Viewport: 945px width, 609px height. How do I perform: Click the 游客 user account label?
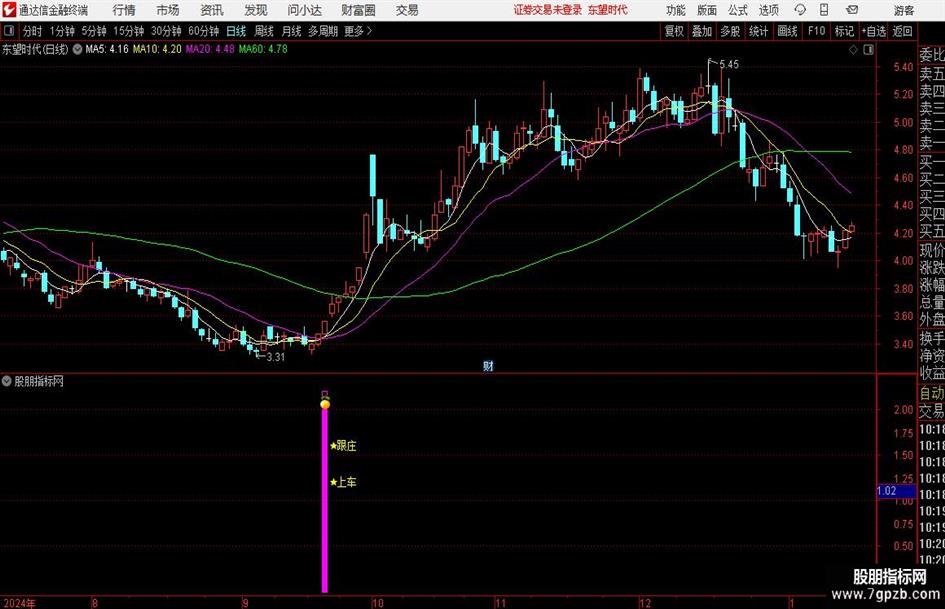903,10
